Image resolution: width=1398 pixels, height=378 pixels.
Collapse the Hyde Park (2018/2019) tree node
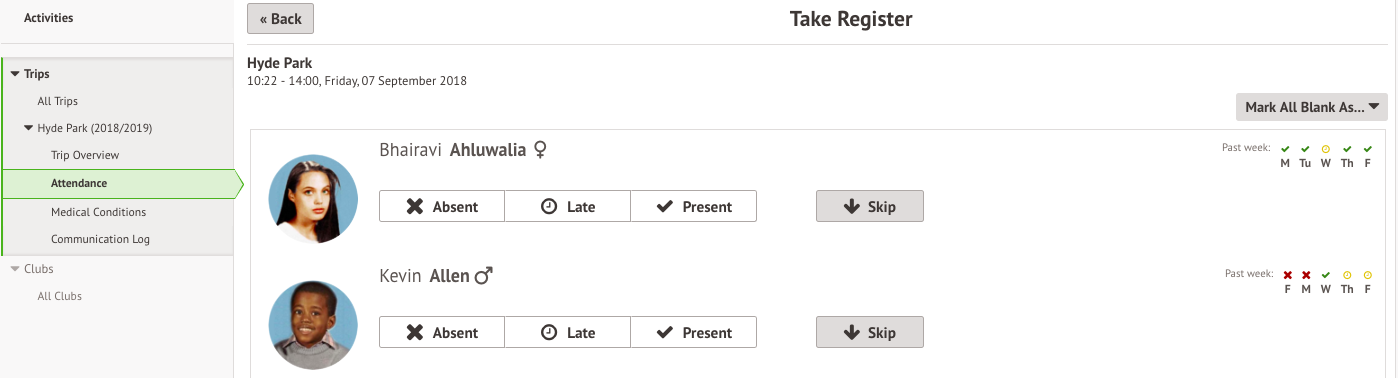(x=28, y=128)
